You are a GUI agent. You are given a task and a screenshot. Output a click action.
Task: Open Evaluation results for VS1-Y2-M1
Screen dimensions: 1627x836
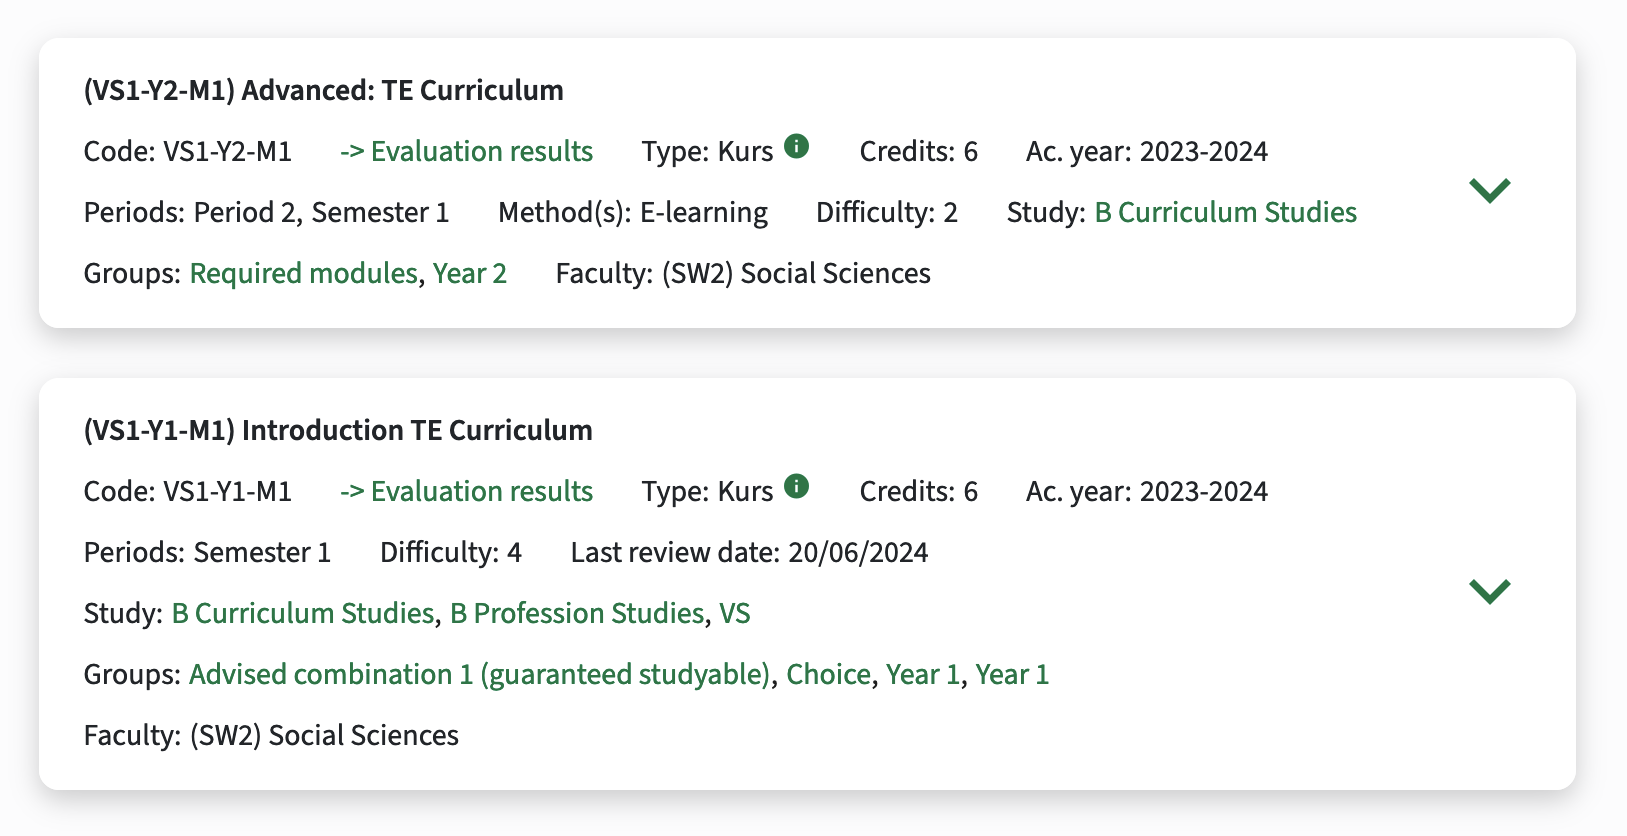click(x=466, y=151)
